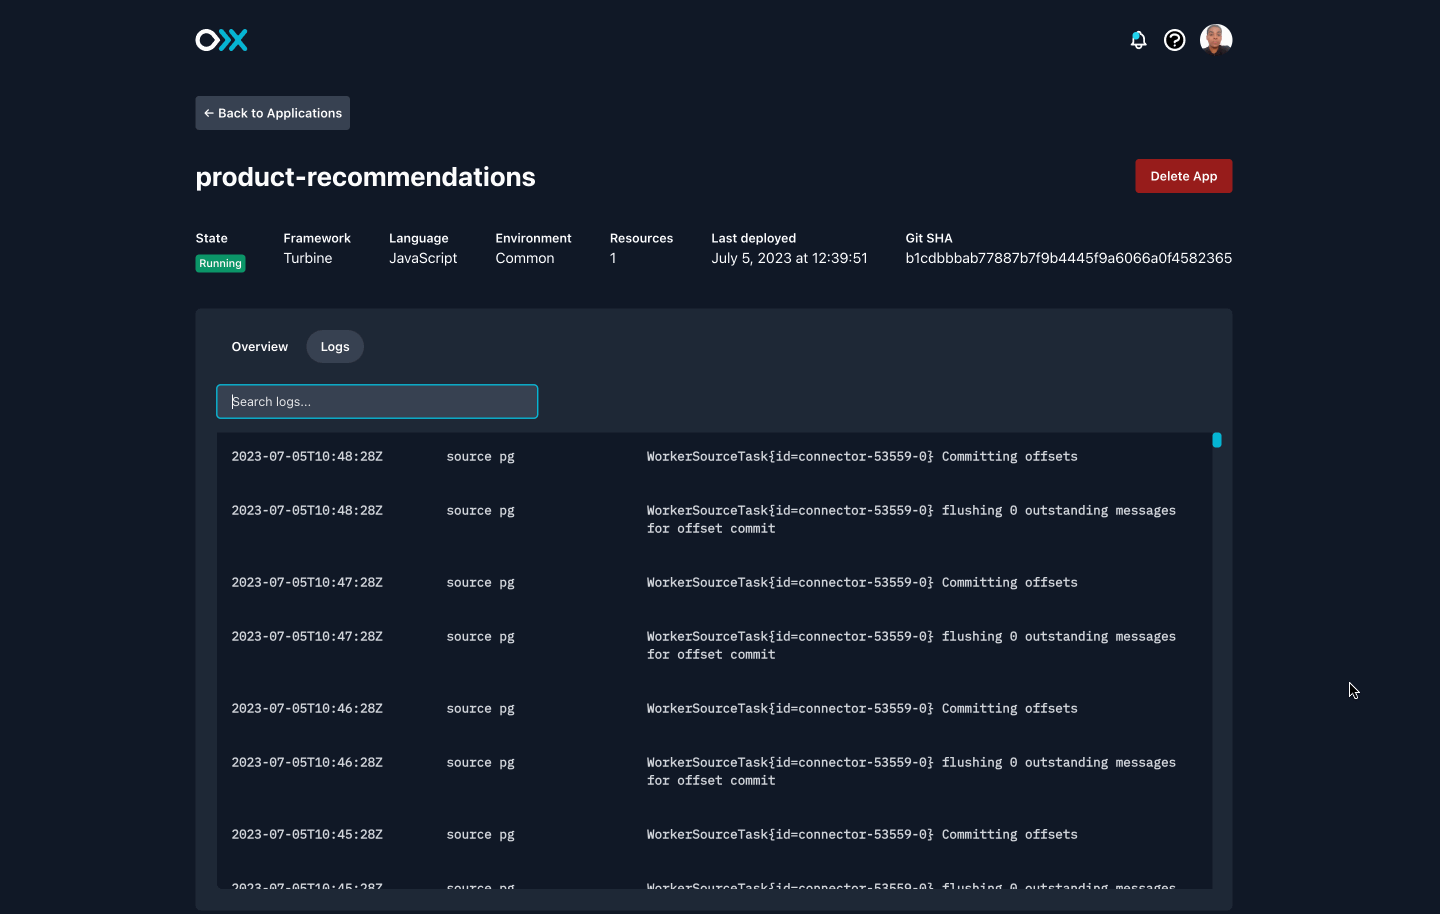Click the Running state badge
Screen dimensions: 1440x914
coord(220,263)
